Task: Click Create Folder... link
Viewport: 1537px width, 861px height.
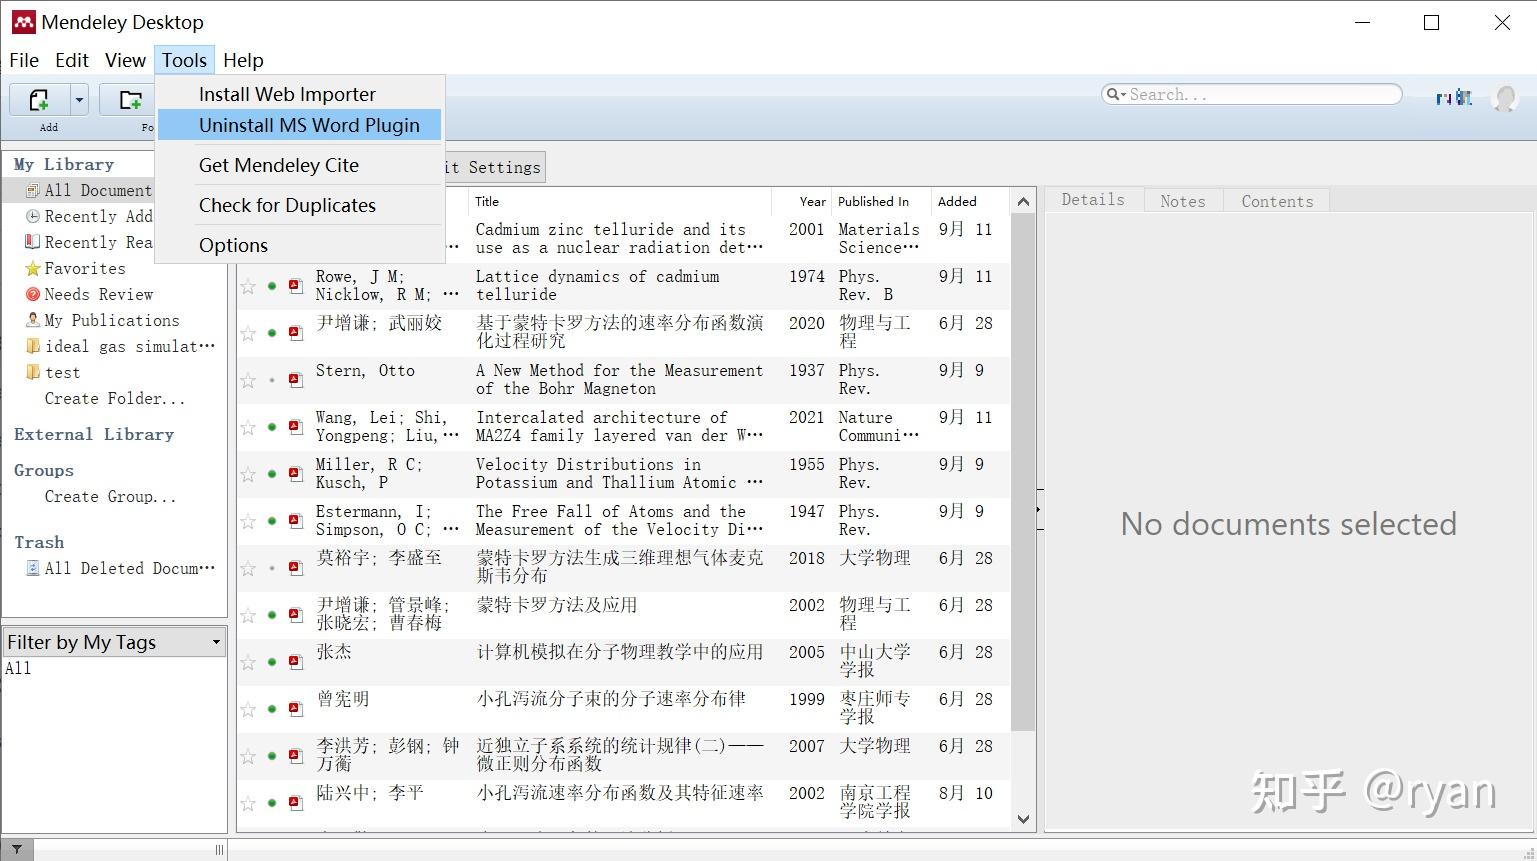Action: tap(115, 398)
